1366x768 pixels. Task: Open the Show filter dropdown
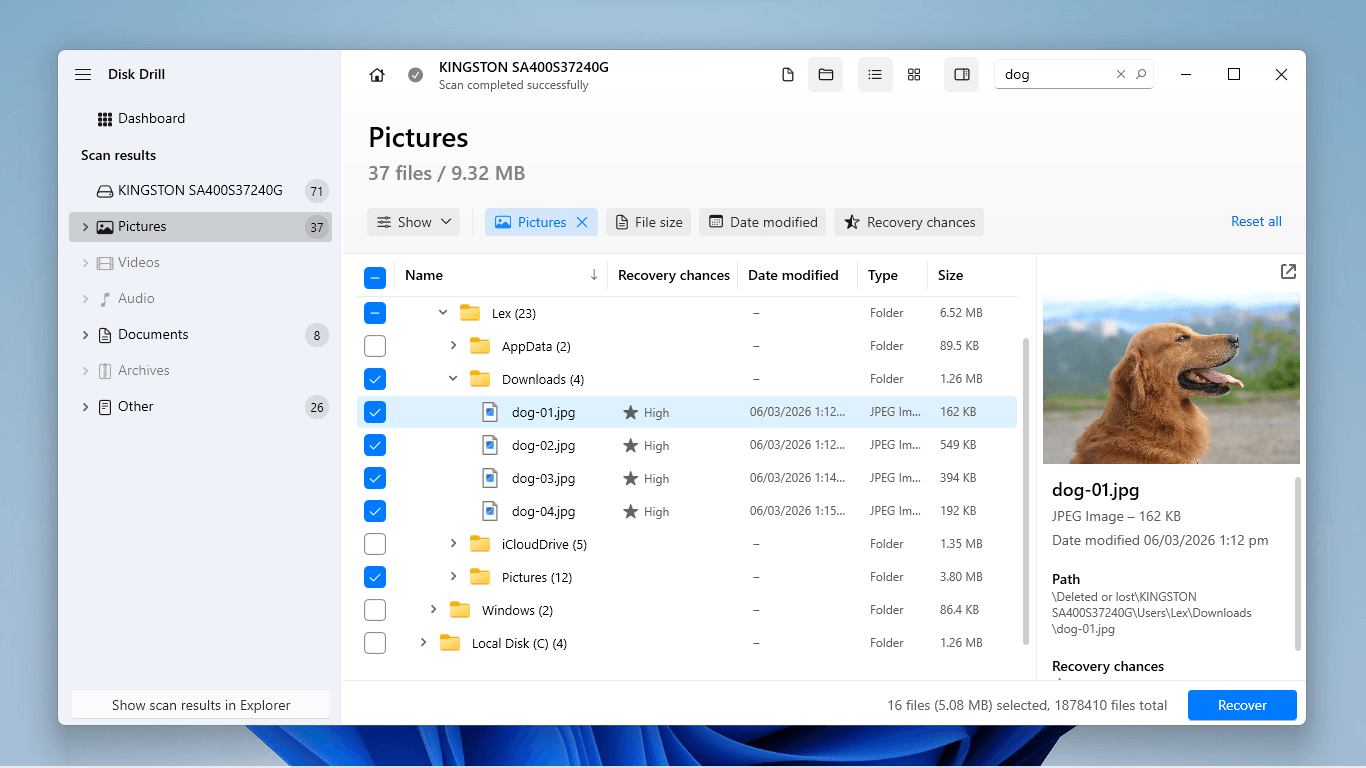[413, 222]
